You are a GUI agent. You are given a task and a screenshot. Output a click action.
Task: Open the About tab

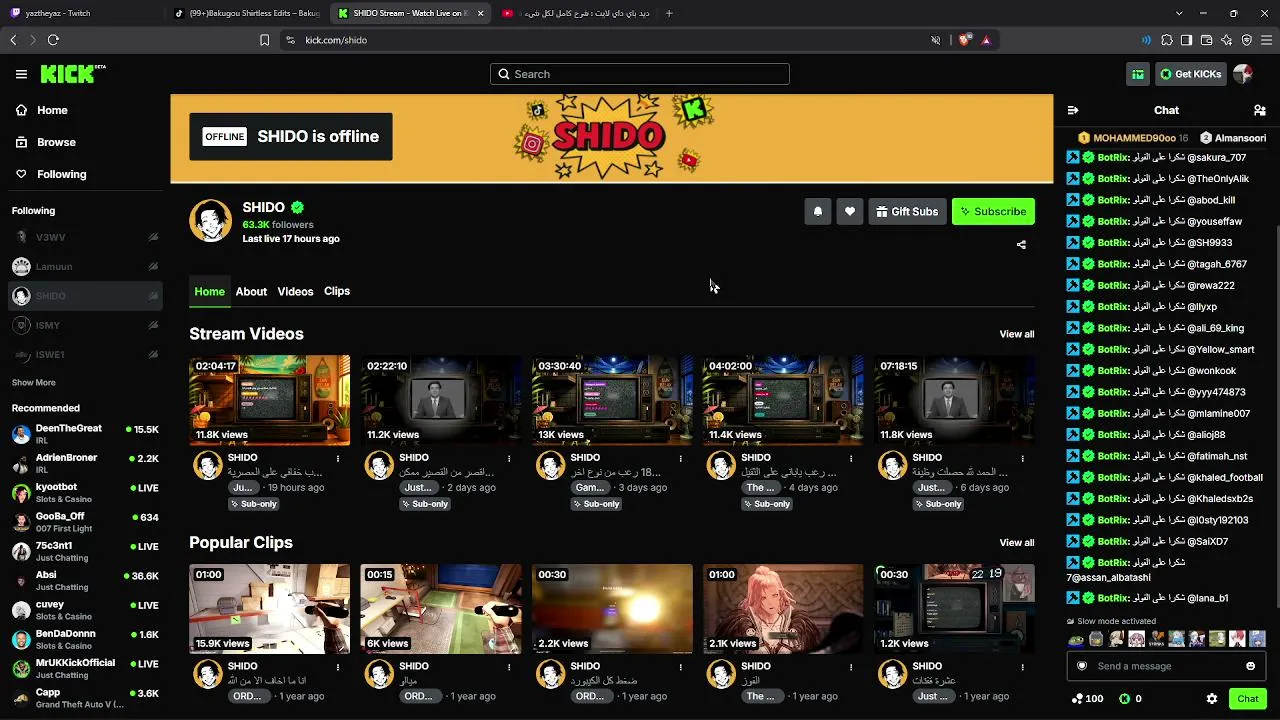click(251, 291)
